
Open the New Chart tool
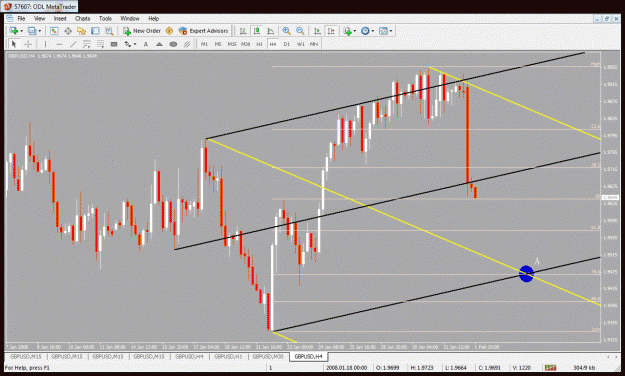(x=14, y=31)
